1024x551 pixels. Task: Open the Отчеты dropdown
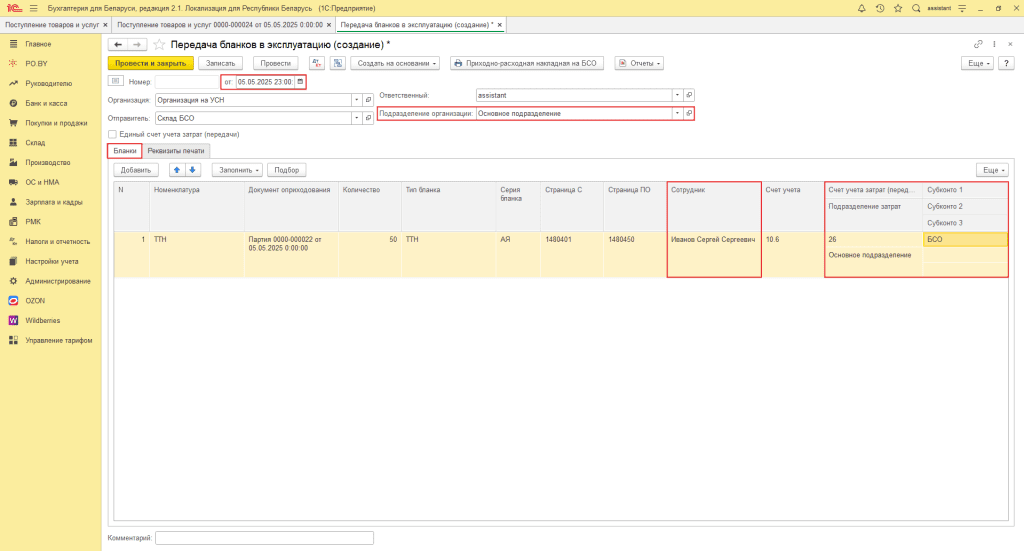pos(639,63)
